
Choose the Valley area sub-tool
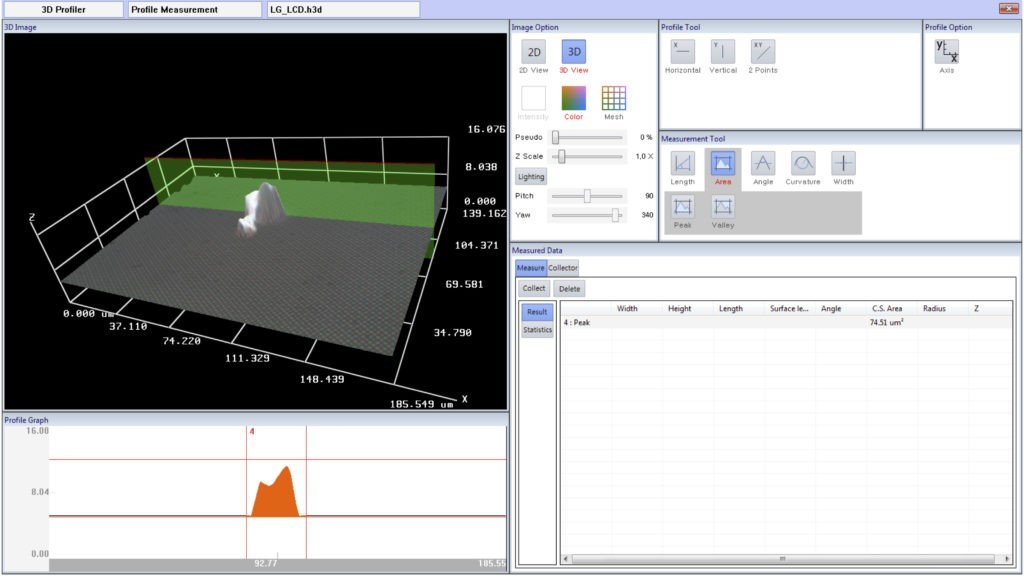click(x=723, y=208)
